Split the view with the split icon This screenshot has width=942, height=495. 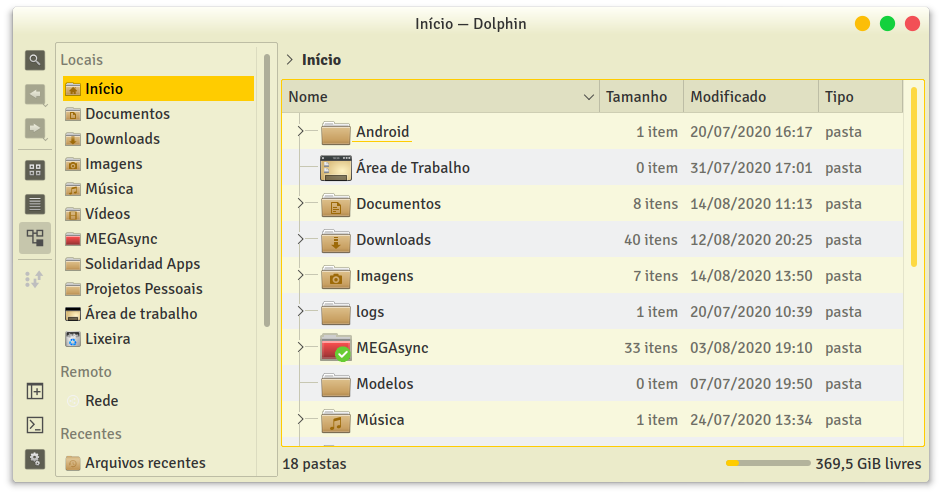[35, 392]
